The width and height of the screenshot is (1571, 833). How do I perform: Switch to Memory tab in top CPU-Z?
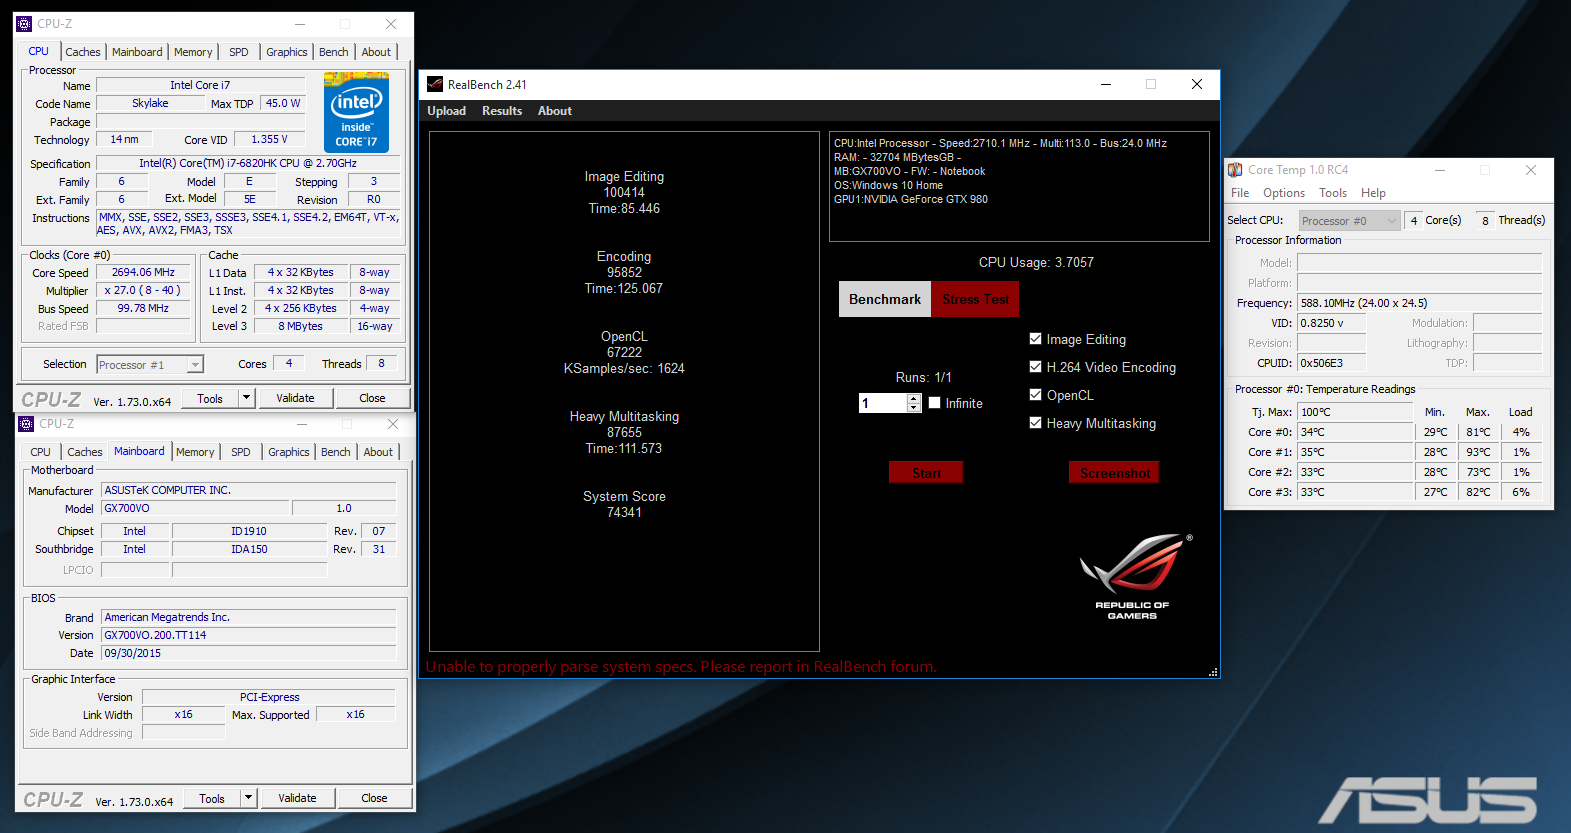pos(193,52)
